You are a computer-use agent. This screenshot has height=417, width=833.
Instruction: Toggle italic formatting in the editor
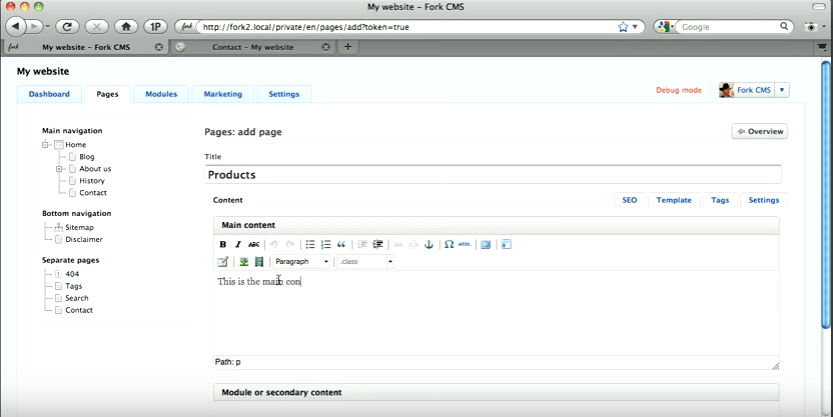pyautogui.click(x=238, y=245)
